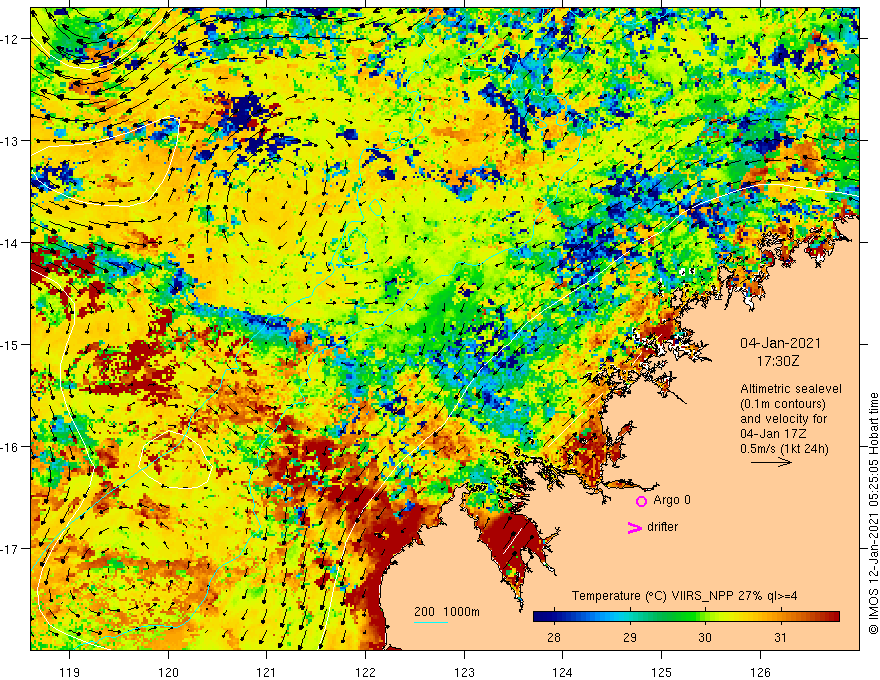Click the 'drifter' legend text
This screenshot has height=680, width=880.
(x=662, y=527)
